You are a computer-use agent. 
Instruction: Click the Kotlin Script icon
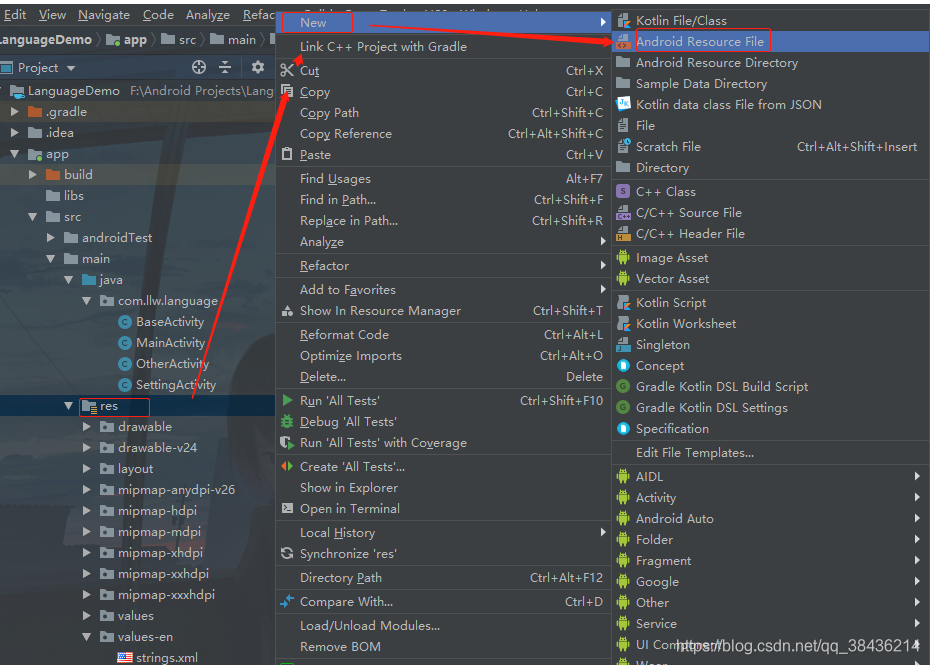tap(623, 303)
